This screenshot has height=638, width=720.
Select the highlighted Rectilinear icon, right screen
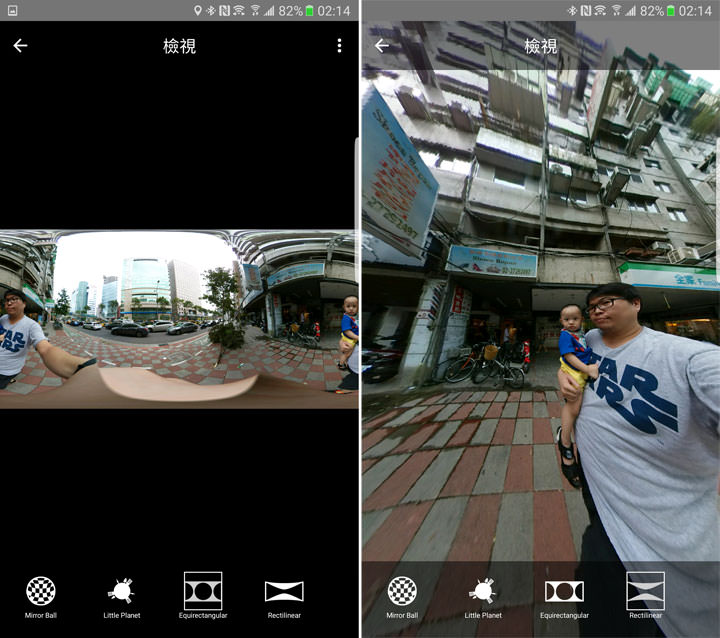[x=645, y=591]
